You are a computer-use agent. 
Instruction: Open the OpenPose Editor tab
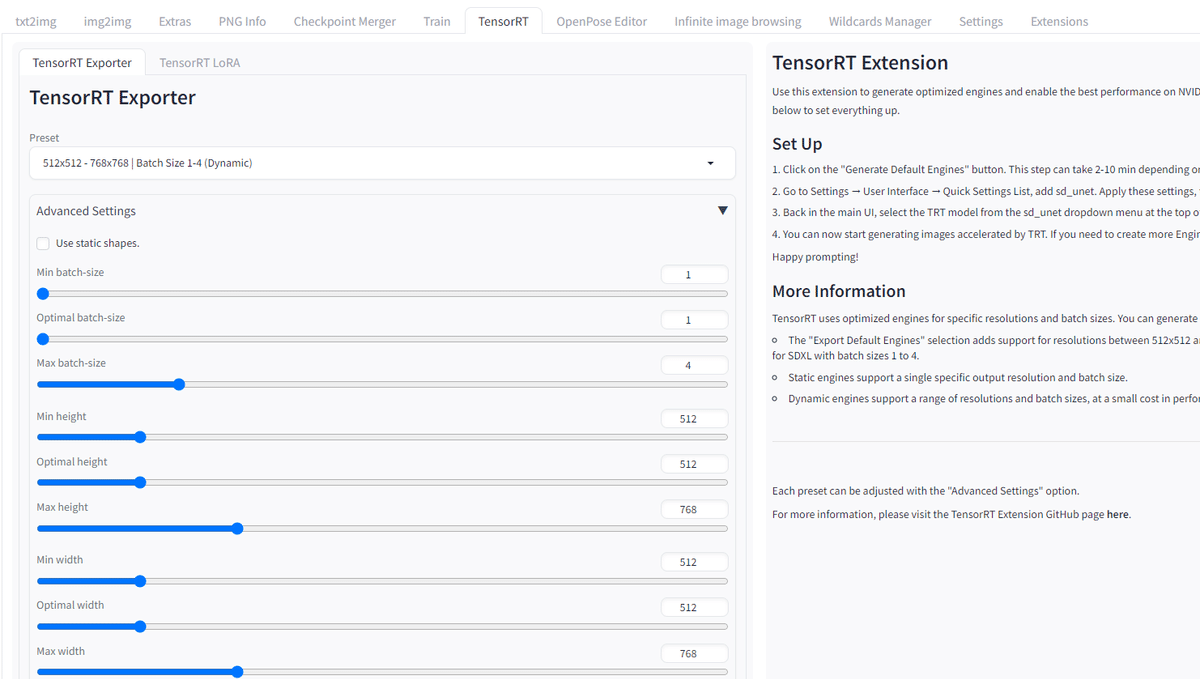602,21
